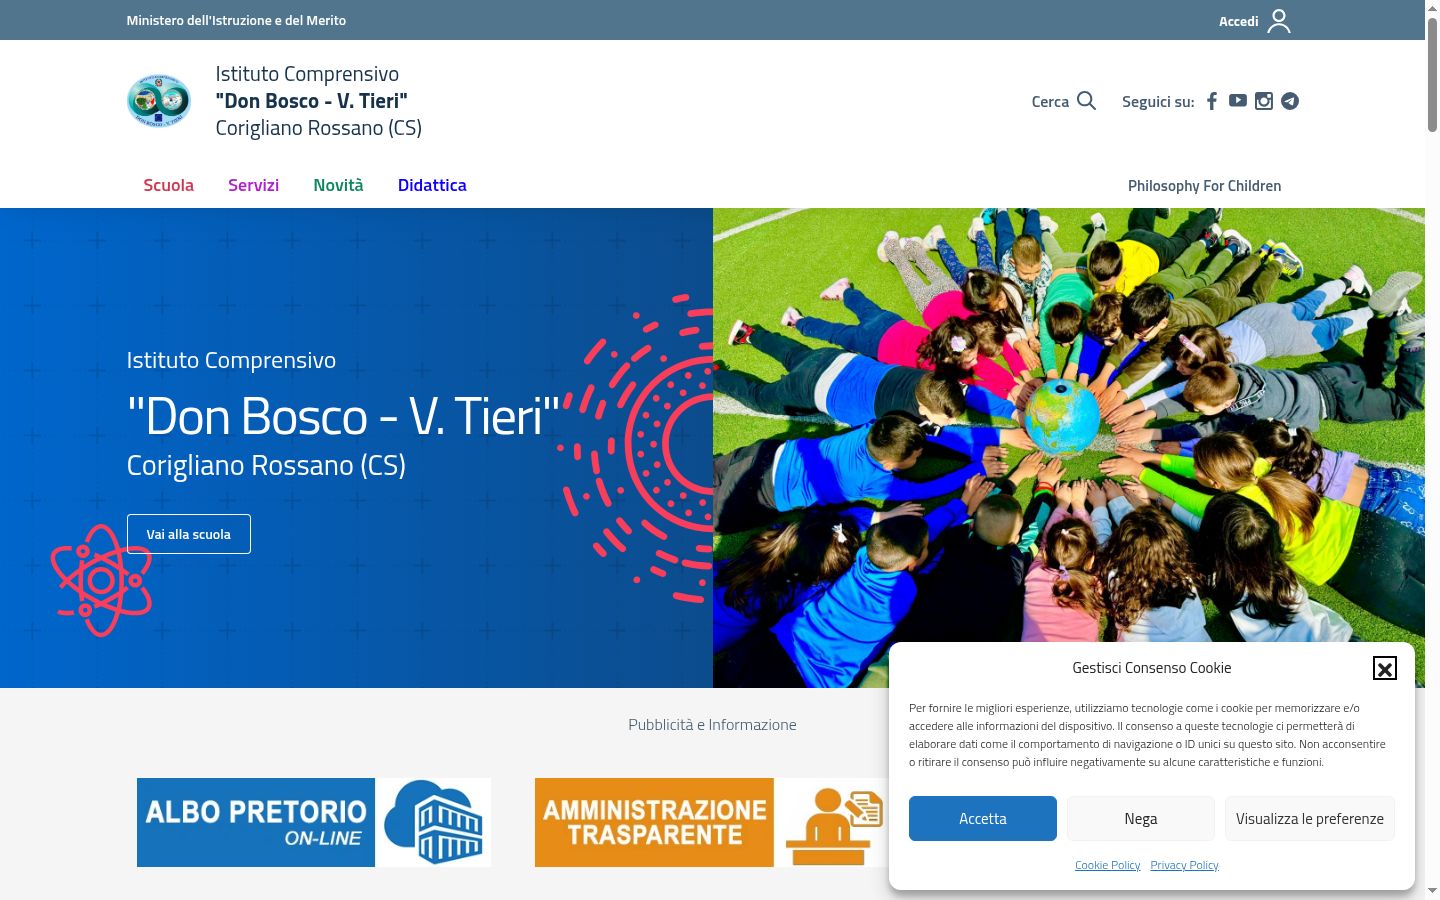The height and width of the screenshot is (900, 1440).
Task: Click the school logo emblem
Action: [159, 101]
